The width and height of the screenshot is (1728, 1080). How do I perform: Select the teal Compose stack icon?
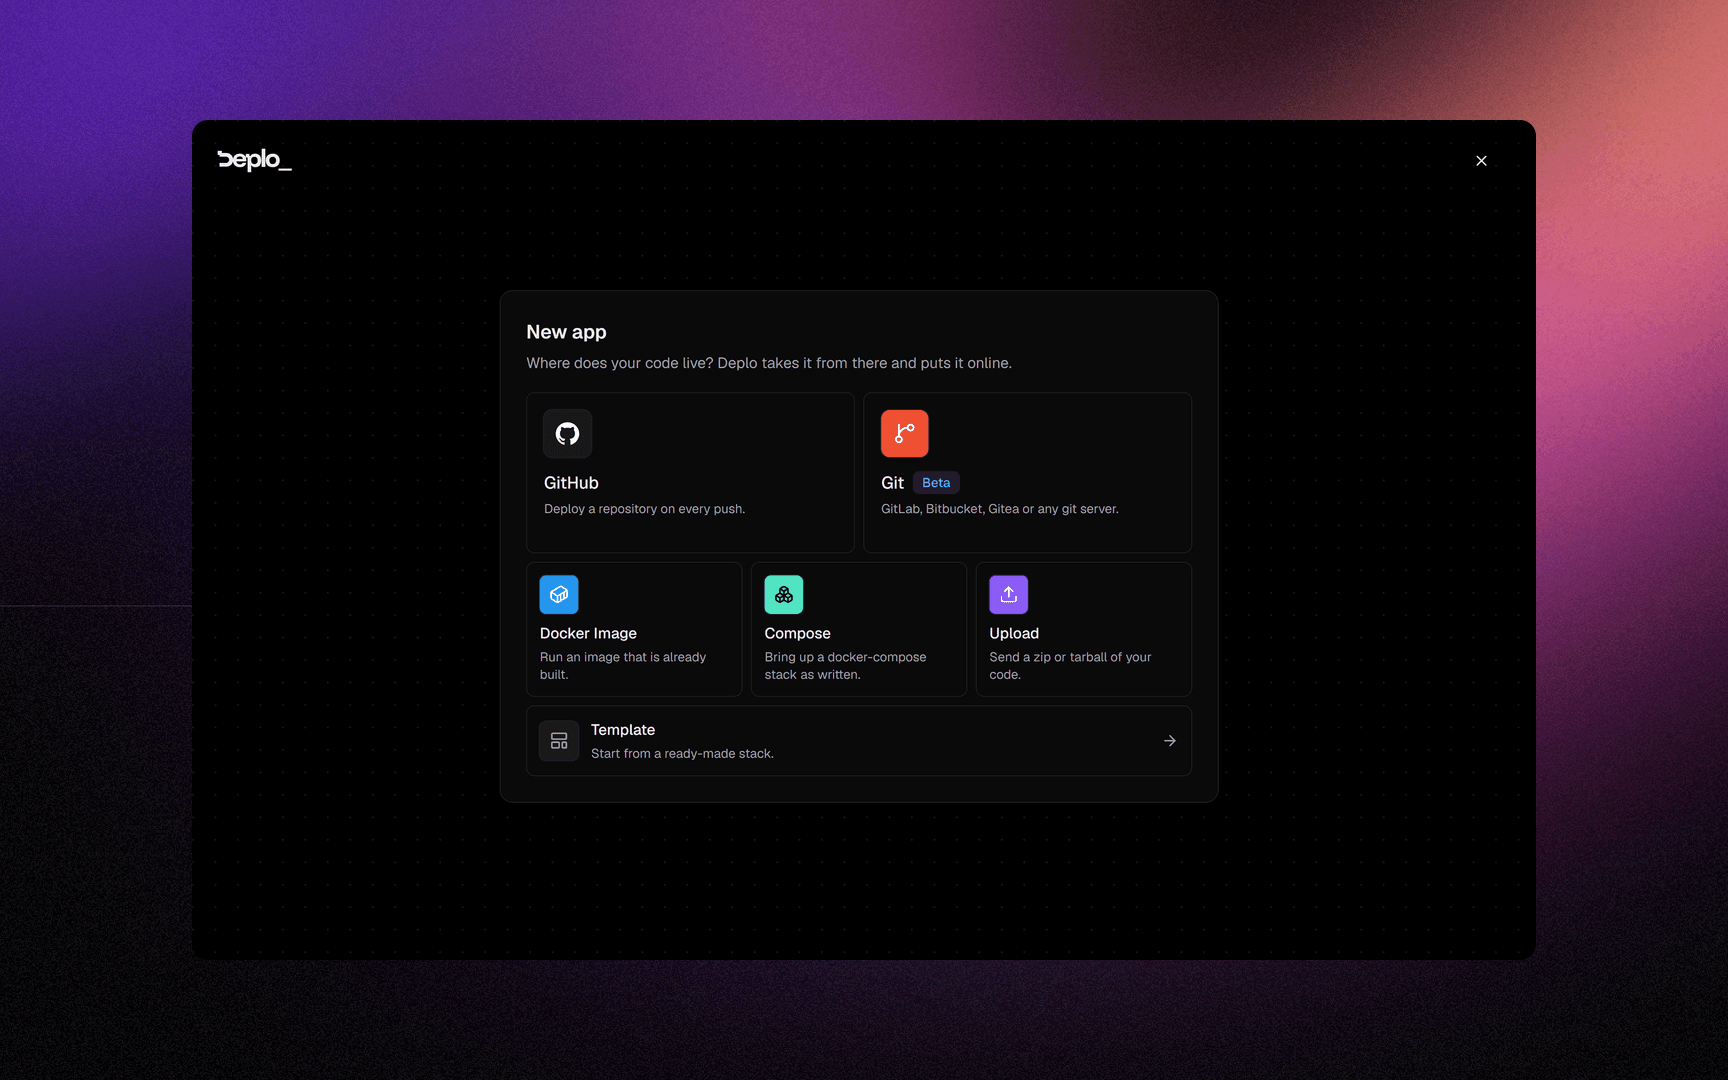[784, 594]
